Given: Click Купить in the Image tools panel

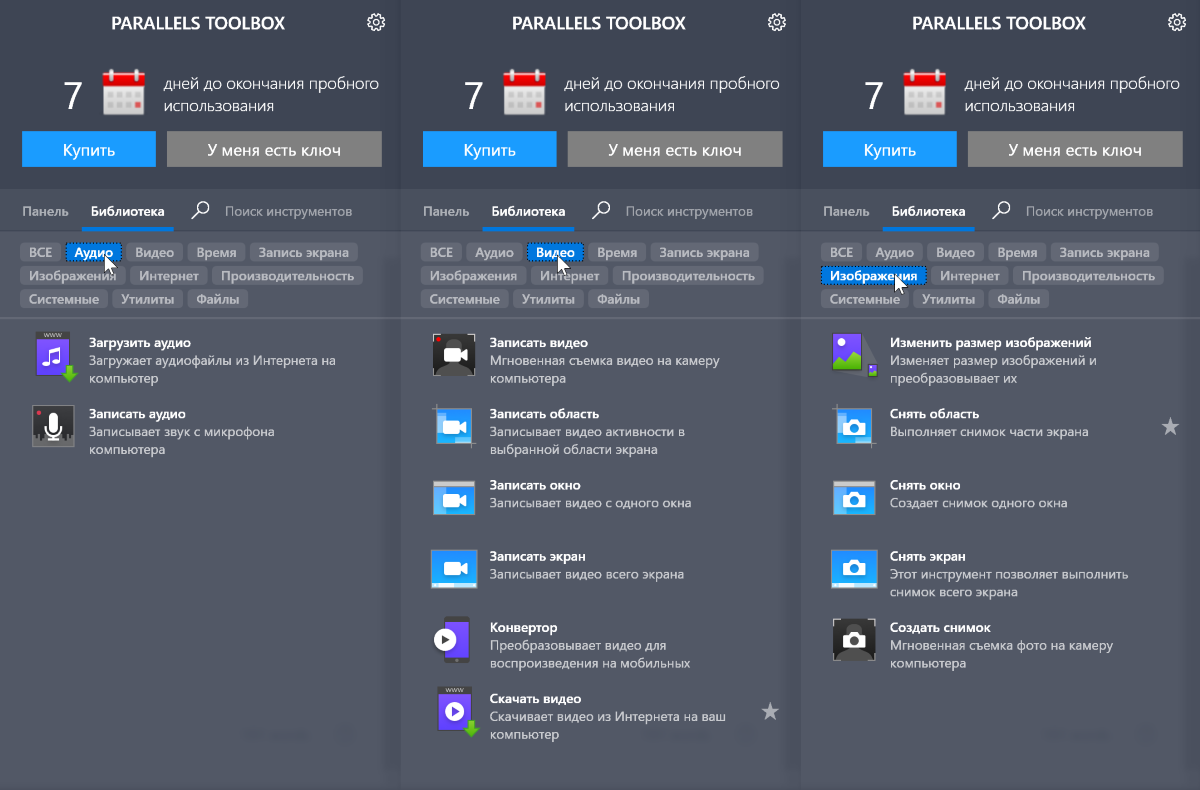Looking at the screenshot, I should 890,149.
